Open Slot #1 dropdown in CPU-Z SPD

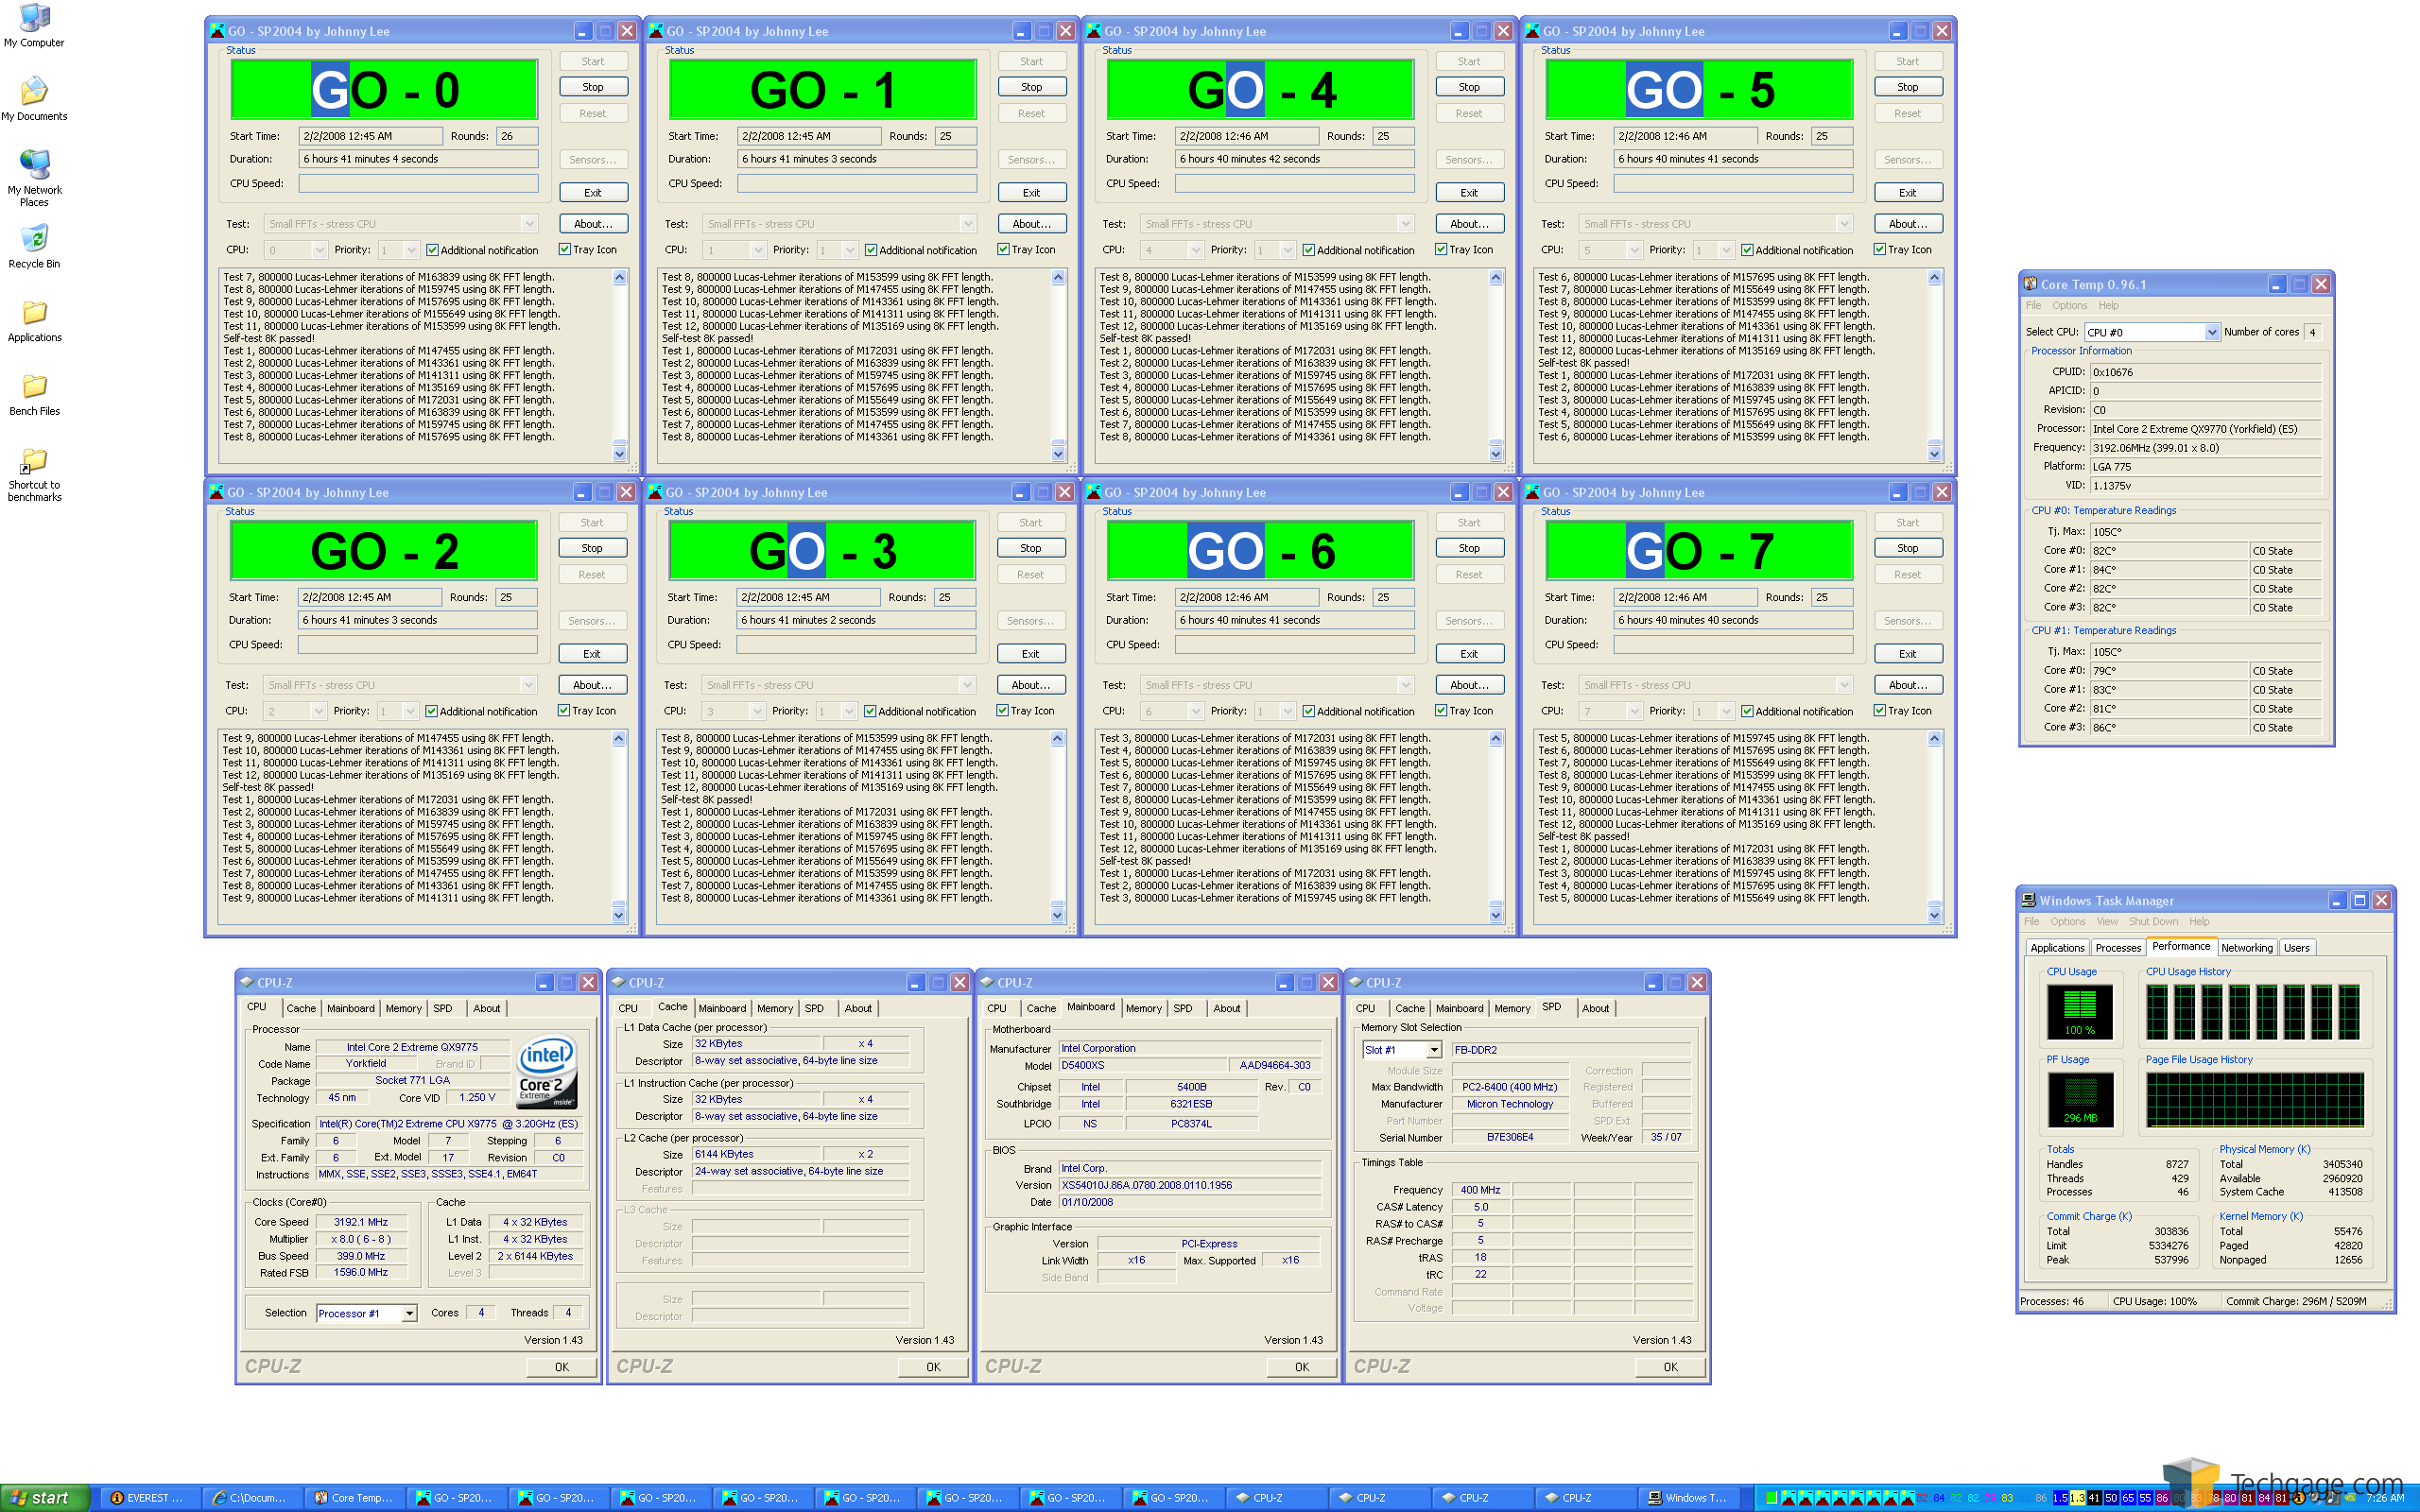tap(1434, 1050)
